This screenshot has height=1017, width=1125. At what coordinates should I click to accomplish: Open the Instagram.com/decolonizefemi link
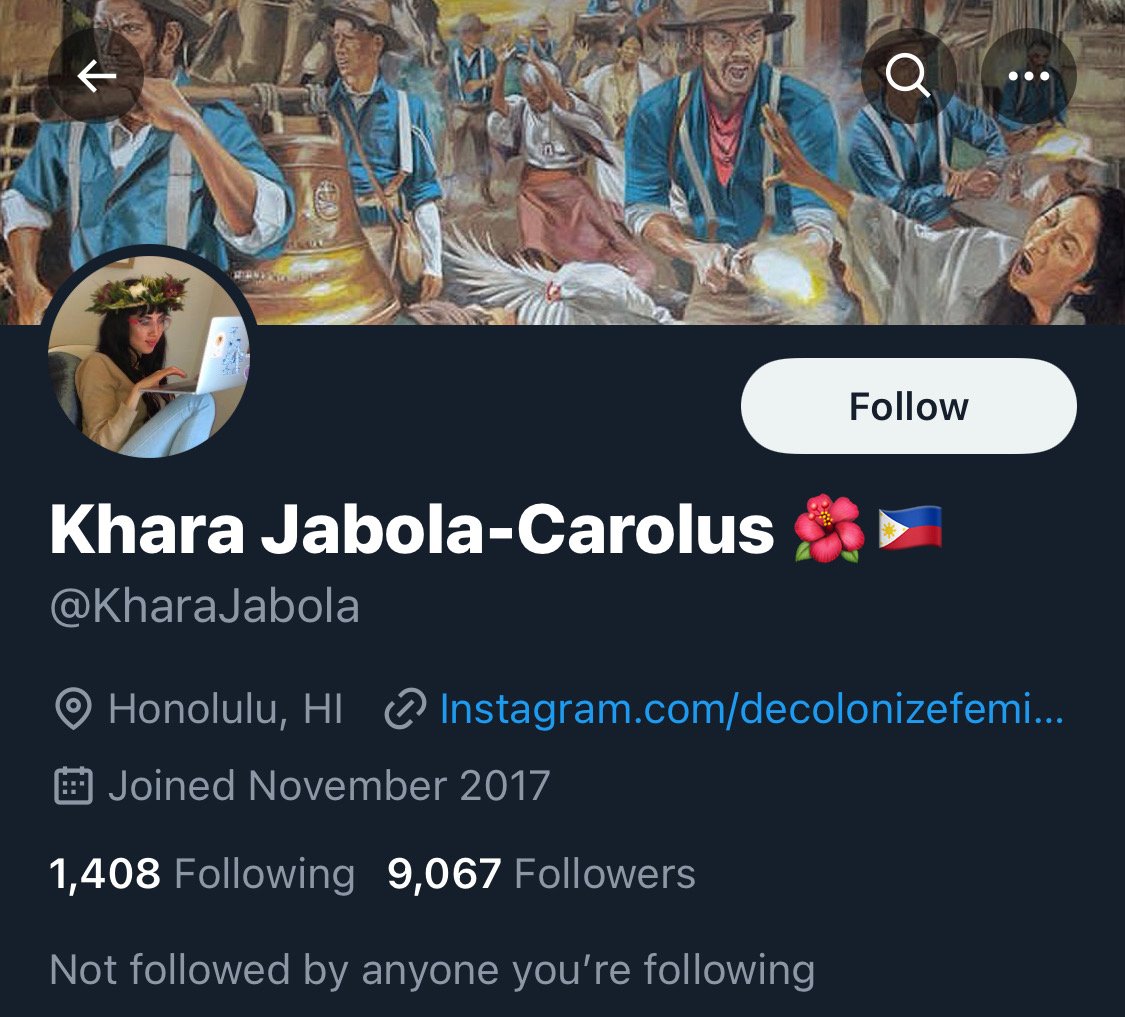tap(751, 709)
